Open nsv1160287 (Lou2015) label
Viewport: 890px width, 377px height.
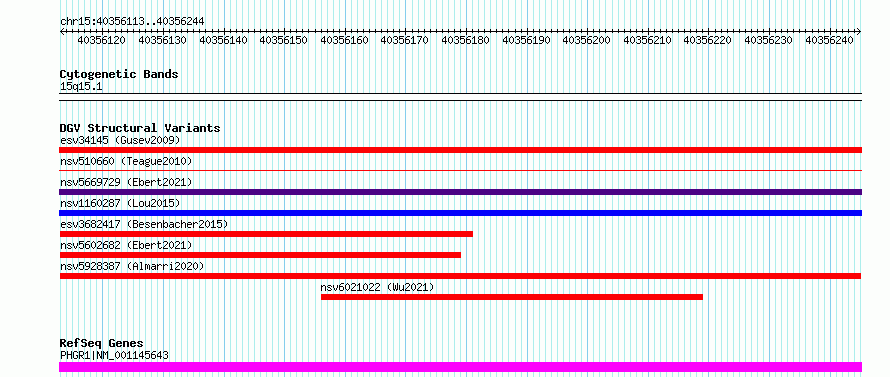coord(120,203)
